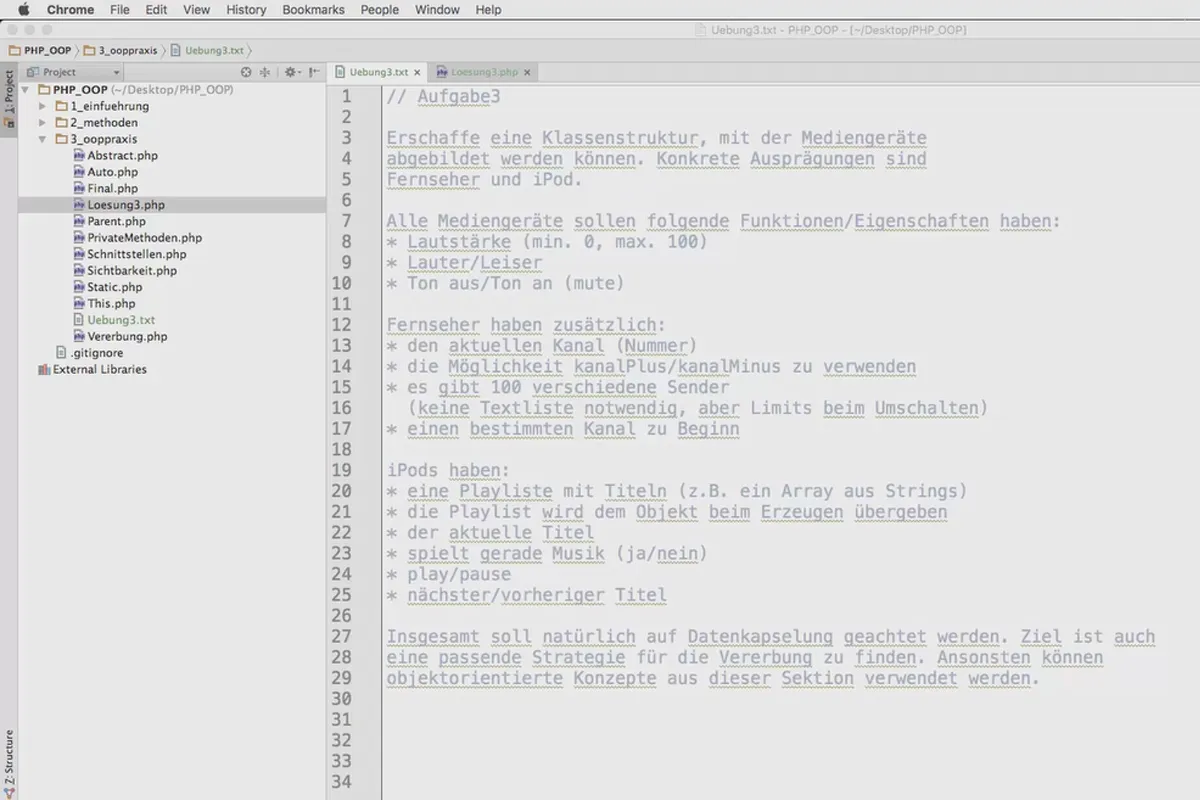
Task: Select This.php in the project tree
Action: pyautogui.click(x=111, y=303)
